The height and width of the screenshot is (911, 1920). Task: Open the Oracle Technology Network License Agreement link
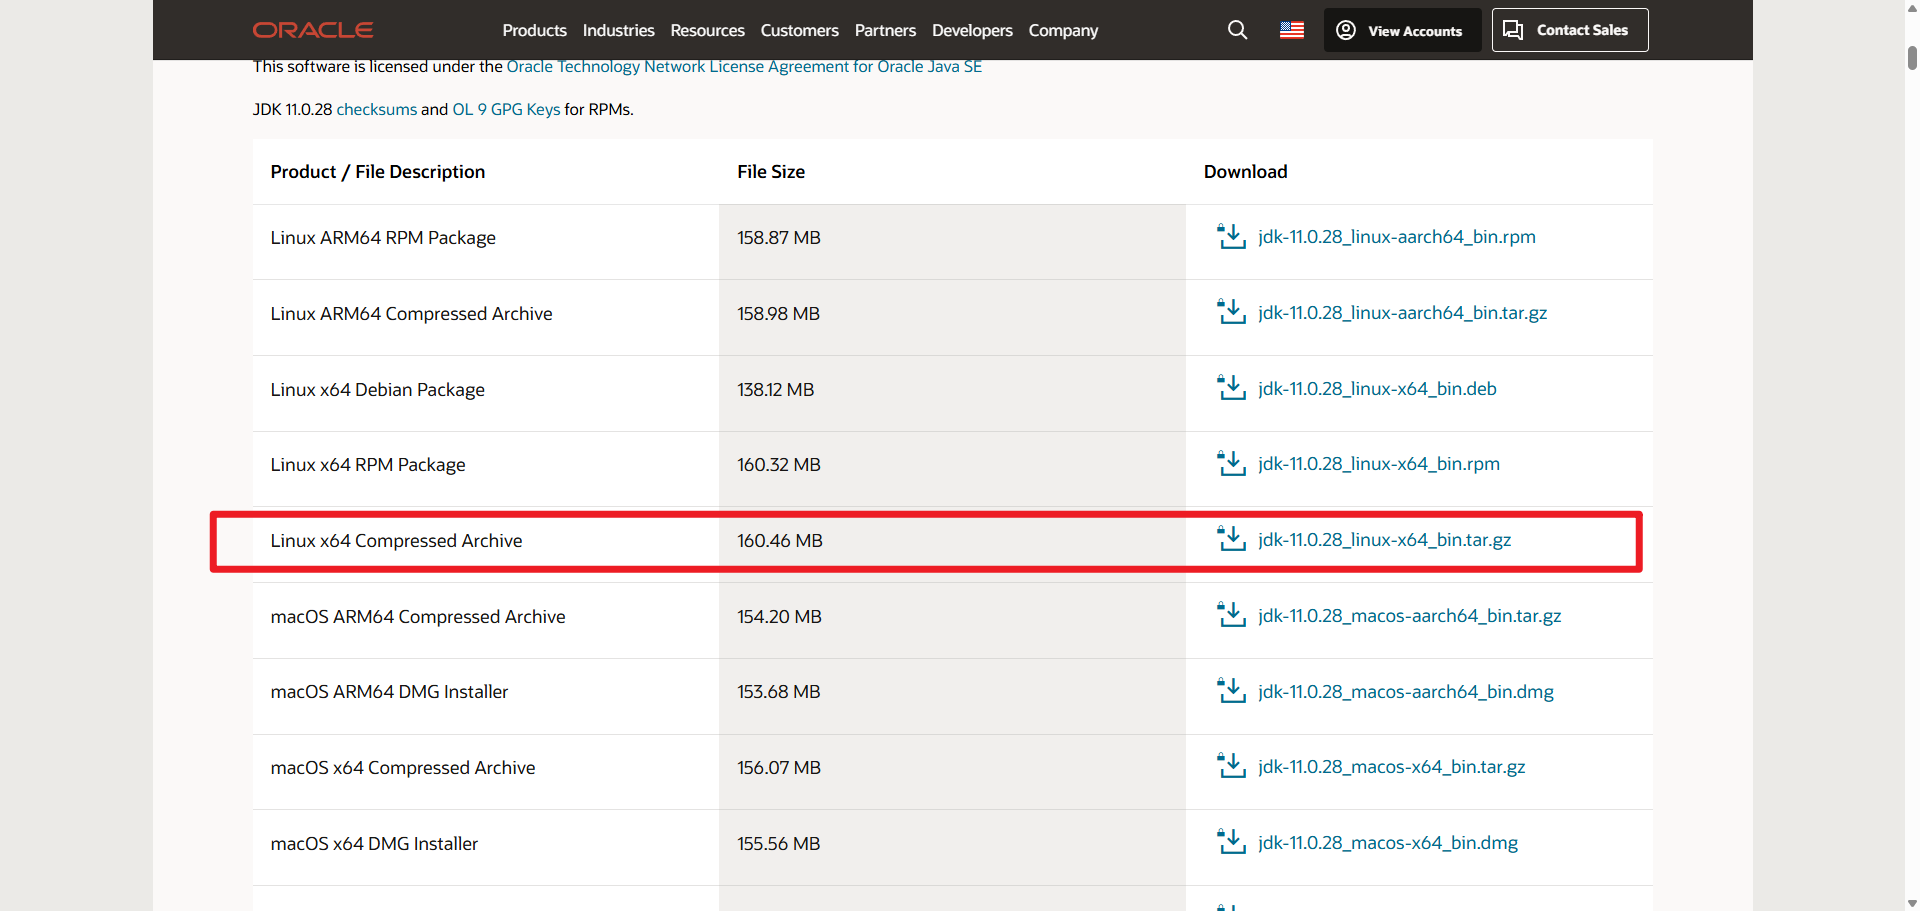tap(744, 67)
